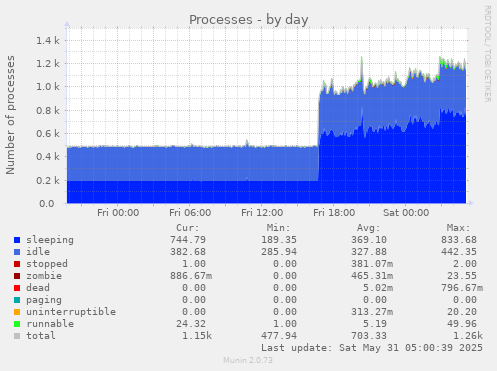Click stopped average value 381.07m

point(372,264)
